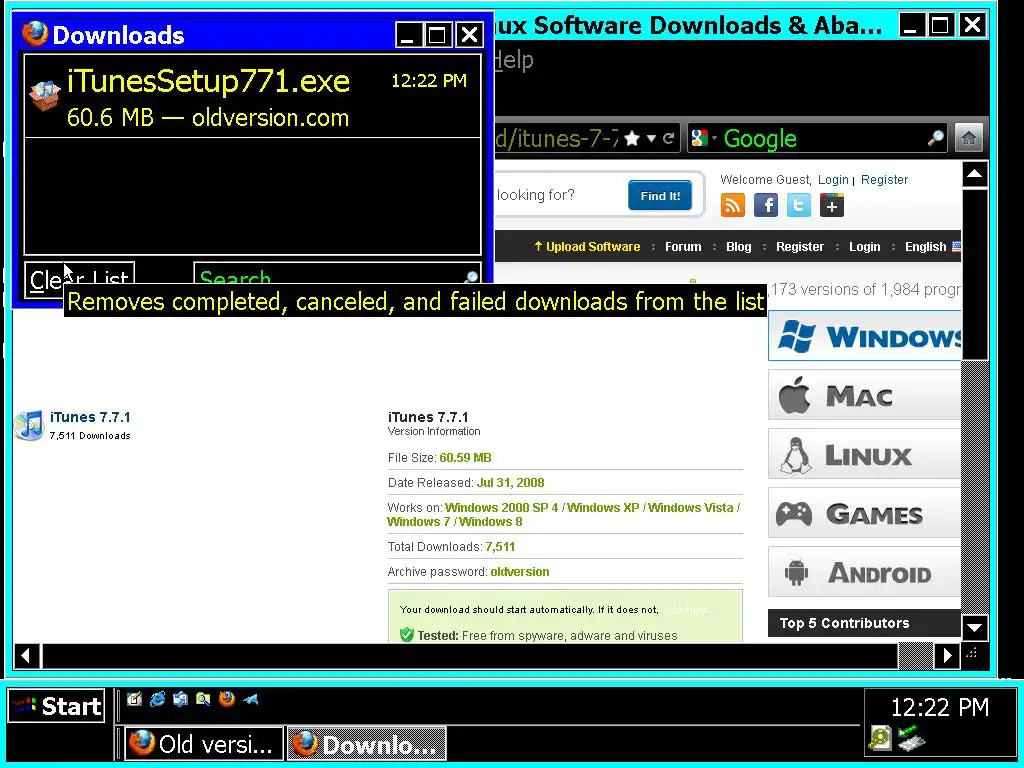1024x768 pixels.
Task: Click the iTunes 7.7.1 music note icon
Action: coord(29,426)
